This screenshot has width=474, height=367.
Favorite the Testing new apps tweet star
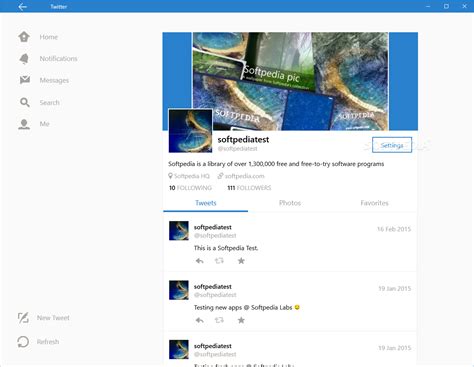pyautogui.click(x=241, y=320)
